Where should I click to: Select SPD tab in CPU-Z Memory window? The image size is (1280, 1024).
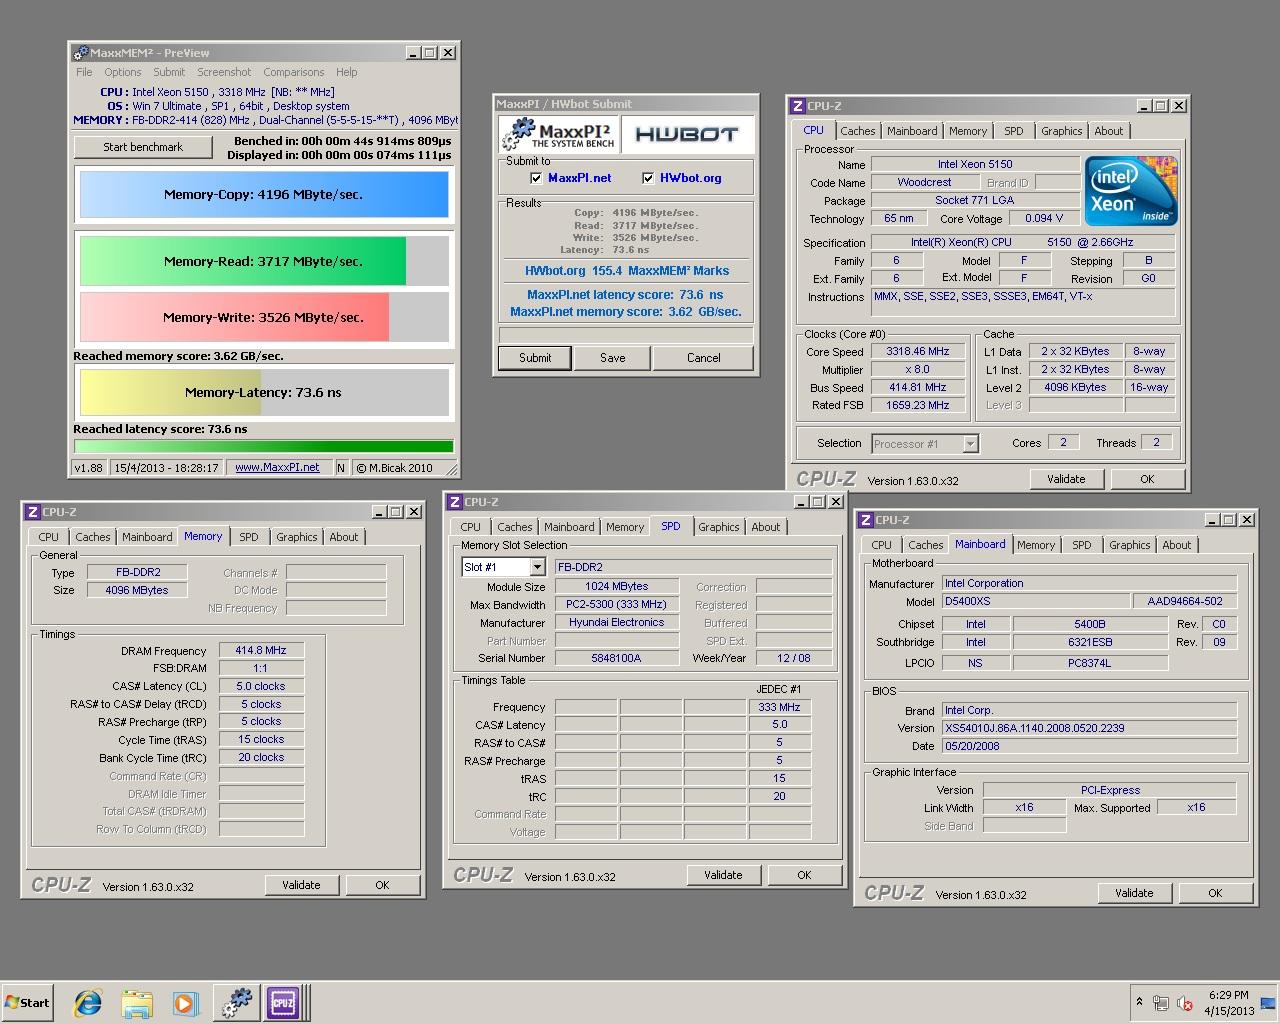coord(248,537)
